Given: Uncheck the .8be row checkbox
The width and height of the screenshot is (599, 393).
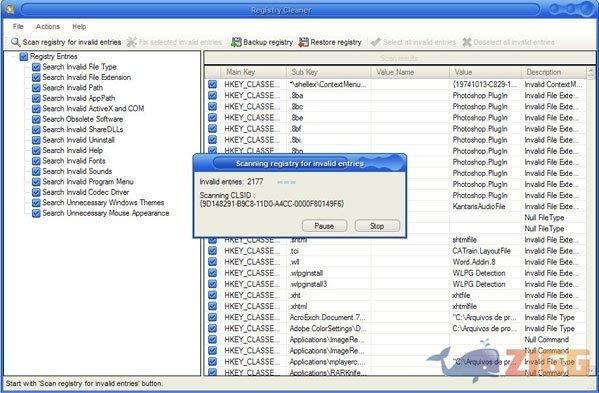Looking at the screenshot, I should 212,118.
